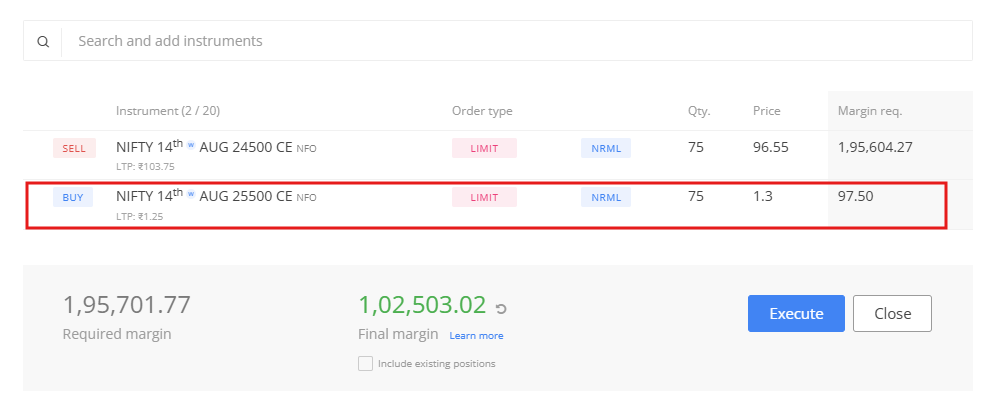The image size is (996, 412).
Task: Click weekly expiry icon on 24500 CE
Action: point(191,146)
